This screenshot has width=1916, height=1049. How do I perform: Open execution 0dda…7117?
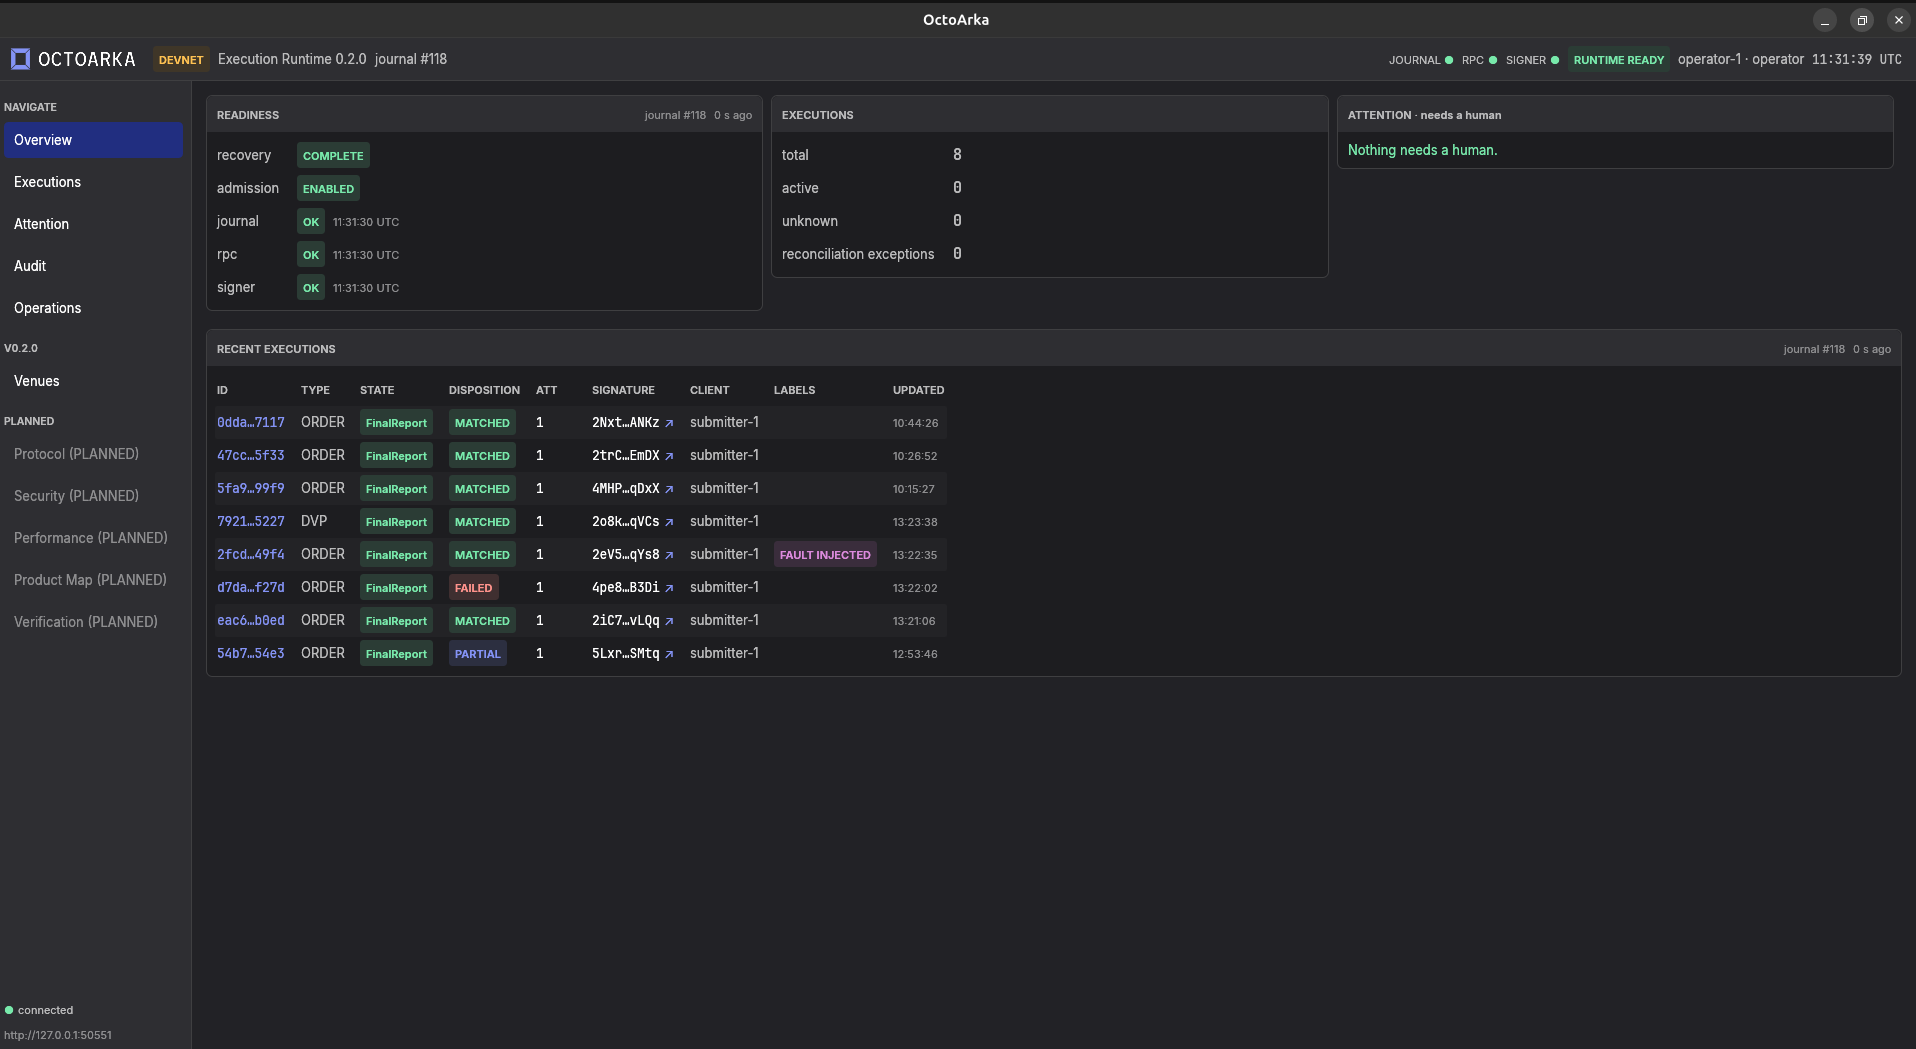tap(251, 423)
